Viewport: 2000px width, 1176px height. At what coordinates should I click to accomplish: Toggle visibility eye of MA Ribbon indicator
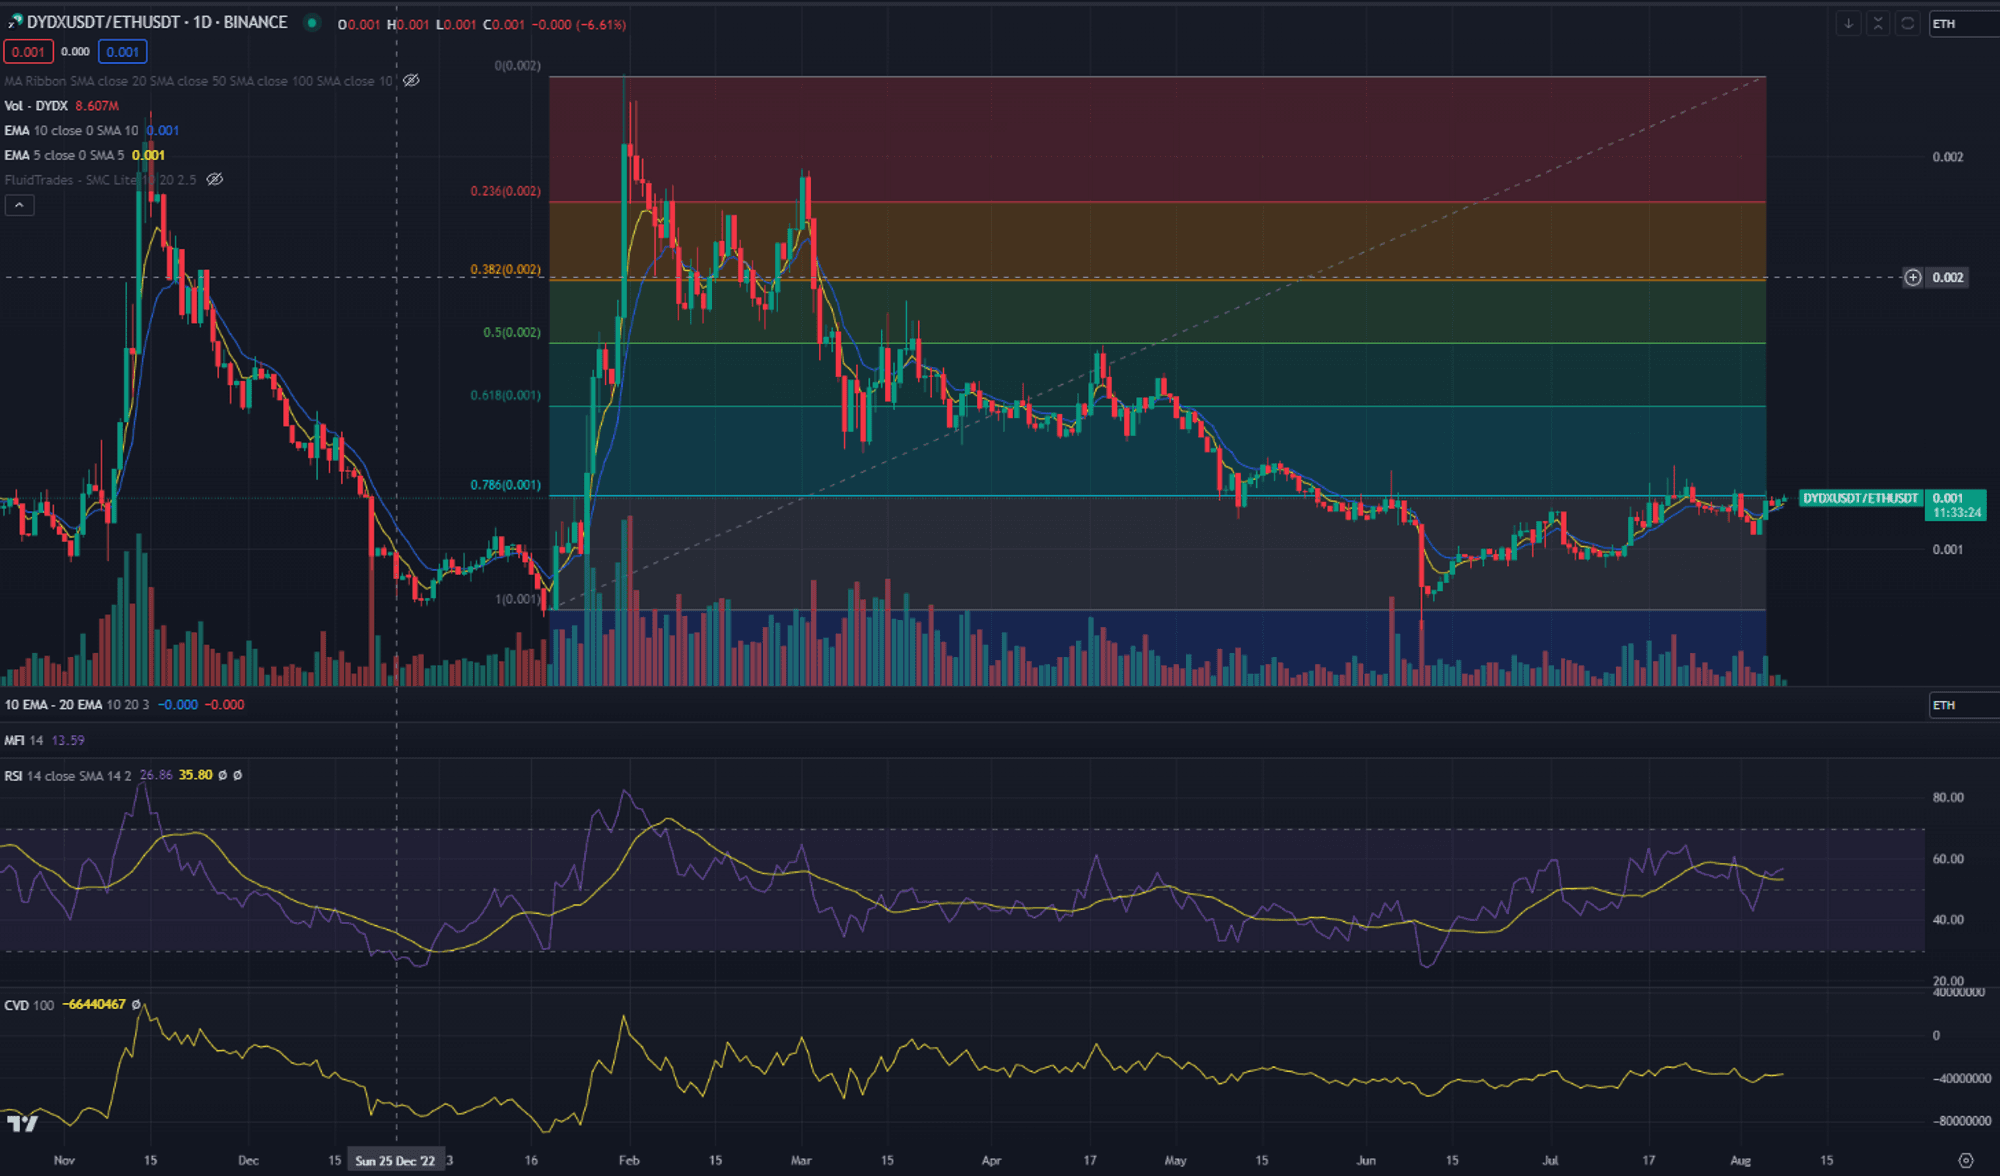pos(411,80)
